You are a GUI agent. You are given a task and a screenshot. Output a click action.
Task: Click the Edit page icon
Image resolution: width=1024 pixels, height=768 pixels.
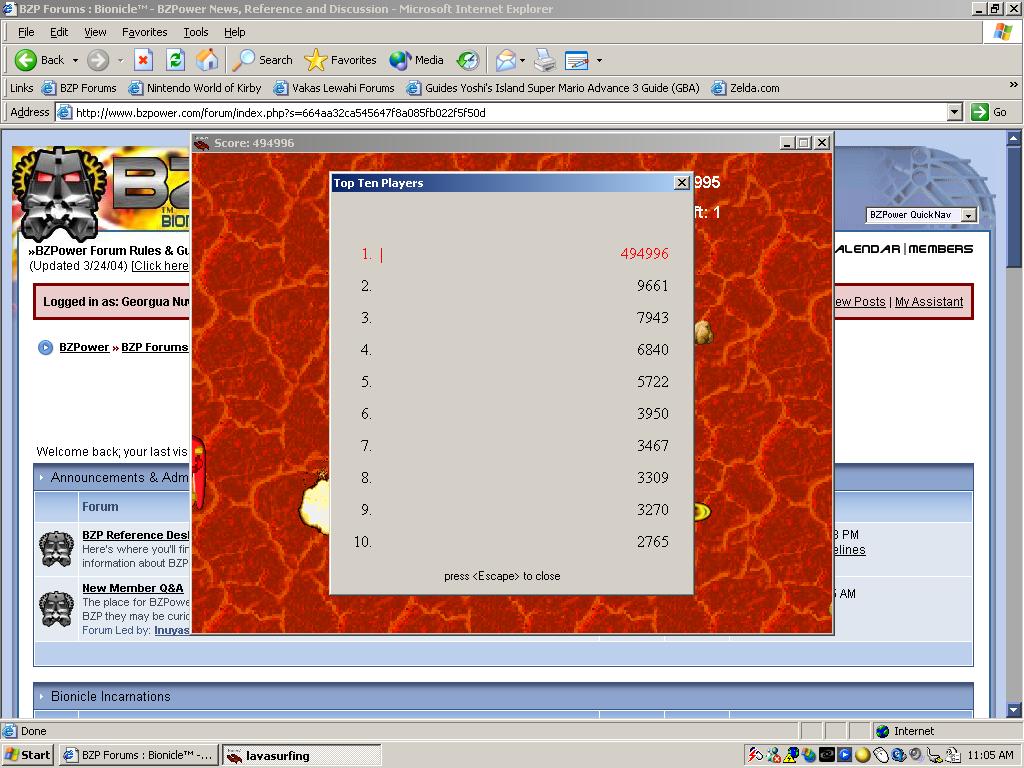pyautogui.click(x=577, y=60)
